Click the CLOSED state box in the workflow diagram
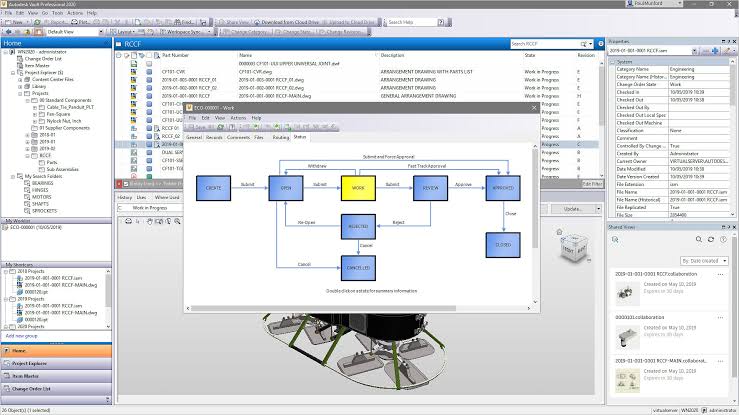This screenshot has width=739, height=415. pyautogui.click(x=503, y=245)
